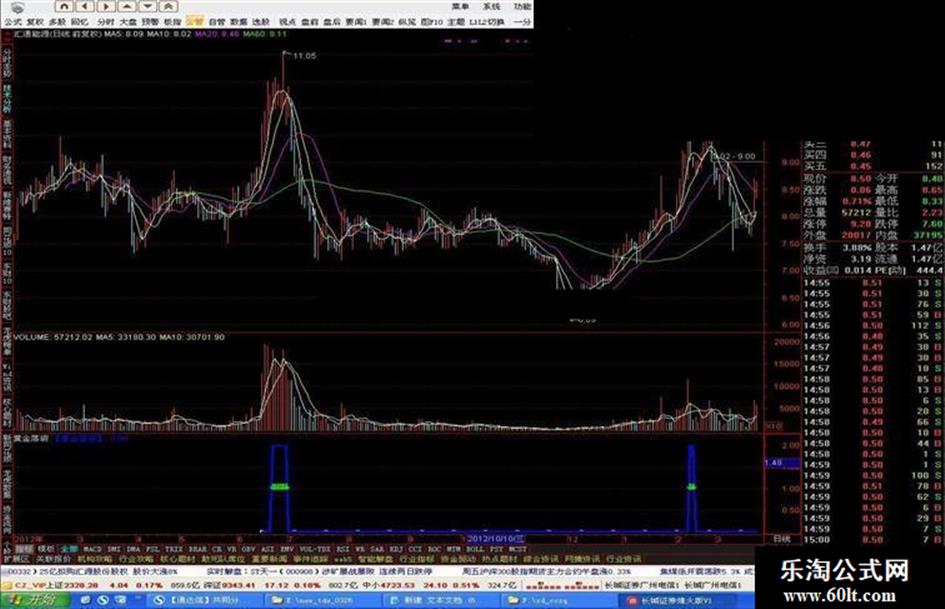
Task: Click the 2012/10/10 date marker
Action: point(495,538)
